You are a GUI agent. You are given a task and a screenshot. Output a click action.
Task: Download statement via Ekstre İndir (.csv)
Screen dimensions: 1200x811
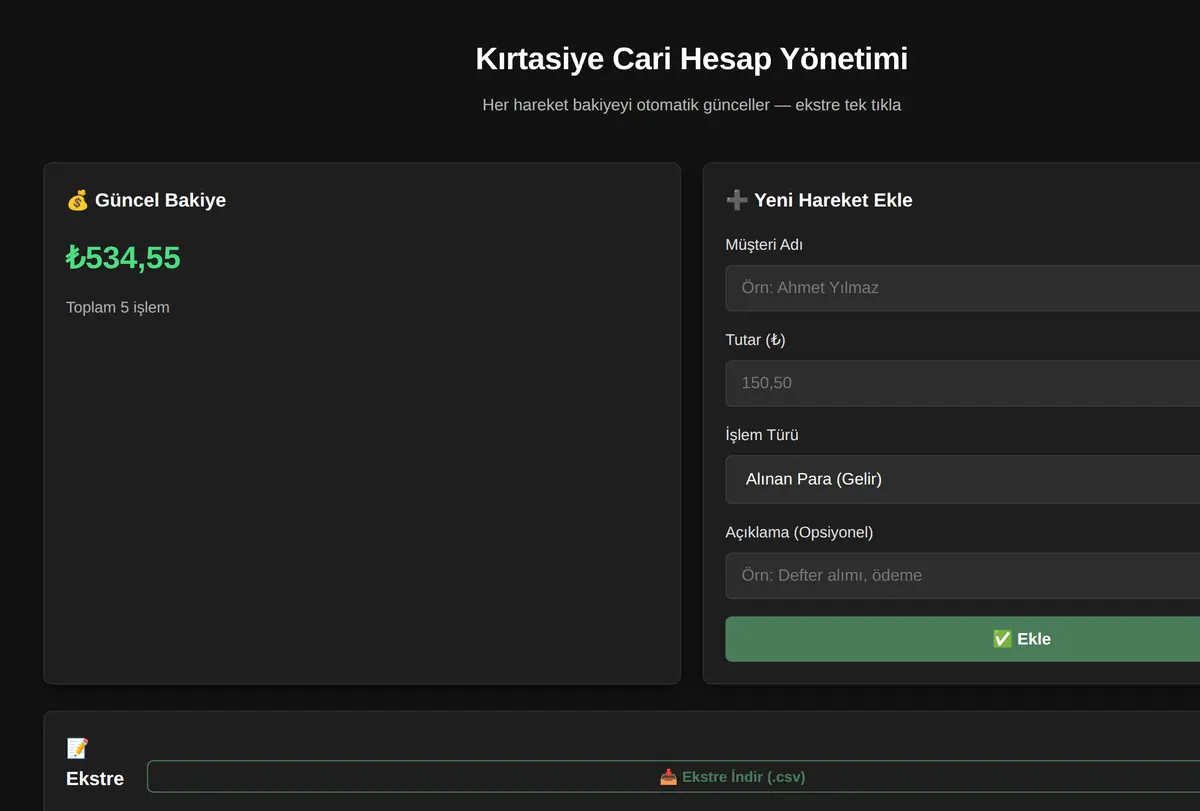pos(673,777)
